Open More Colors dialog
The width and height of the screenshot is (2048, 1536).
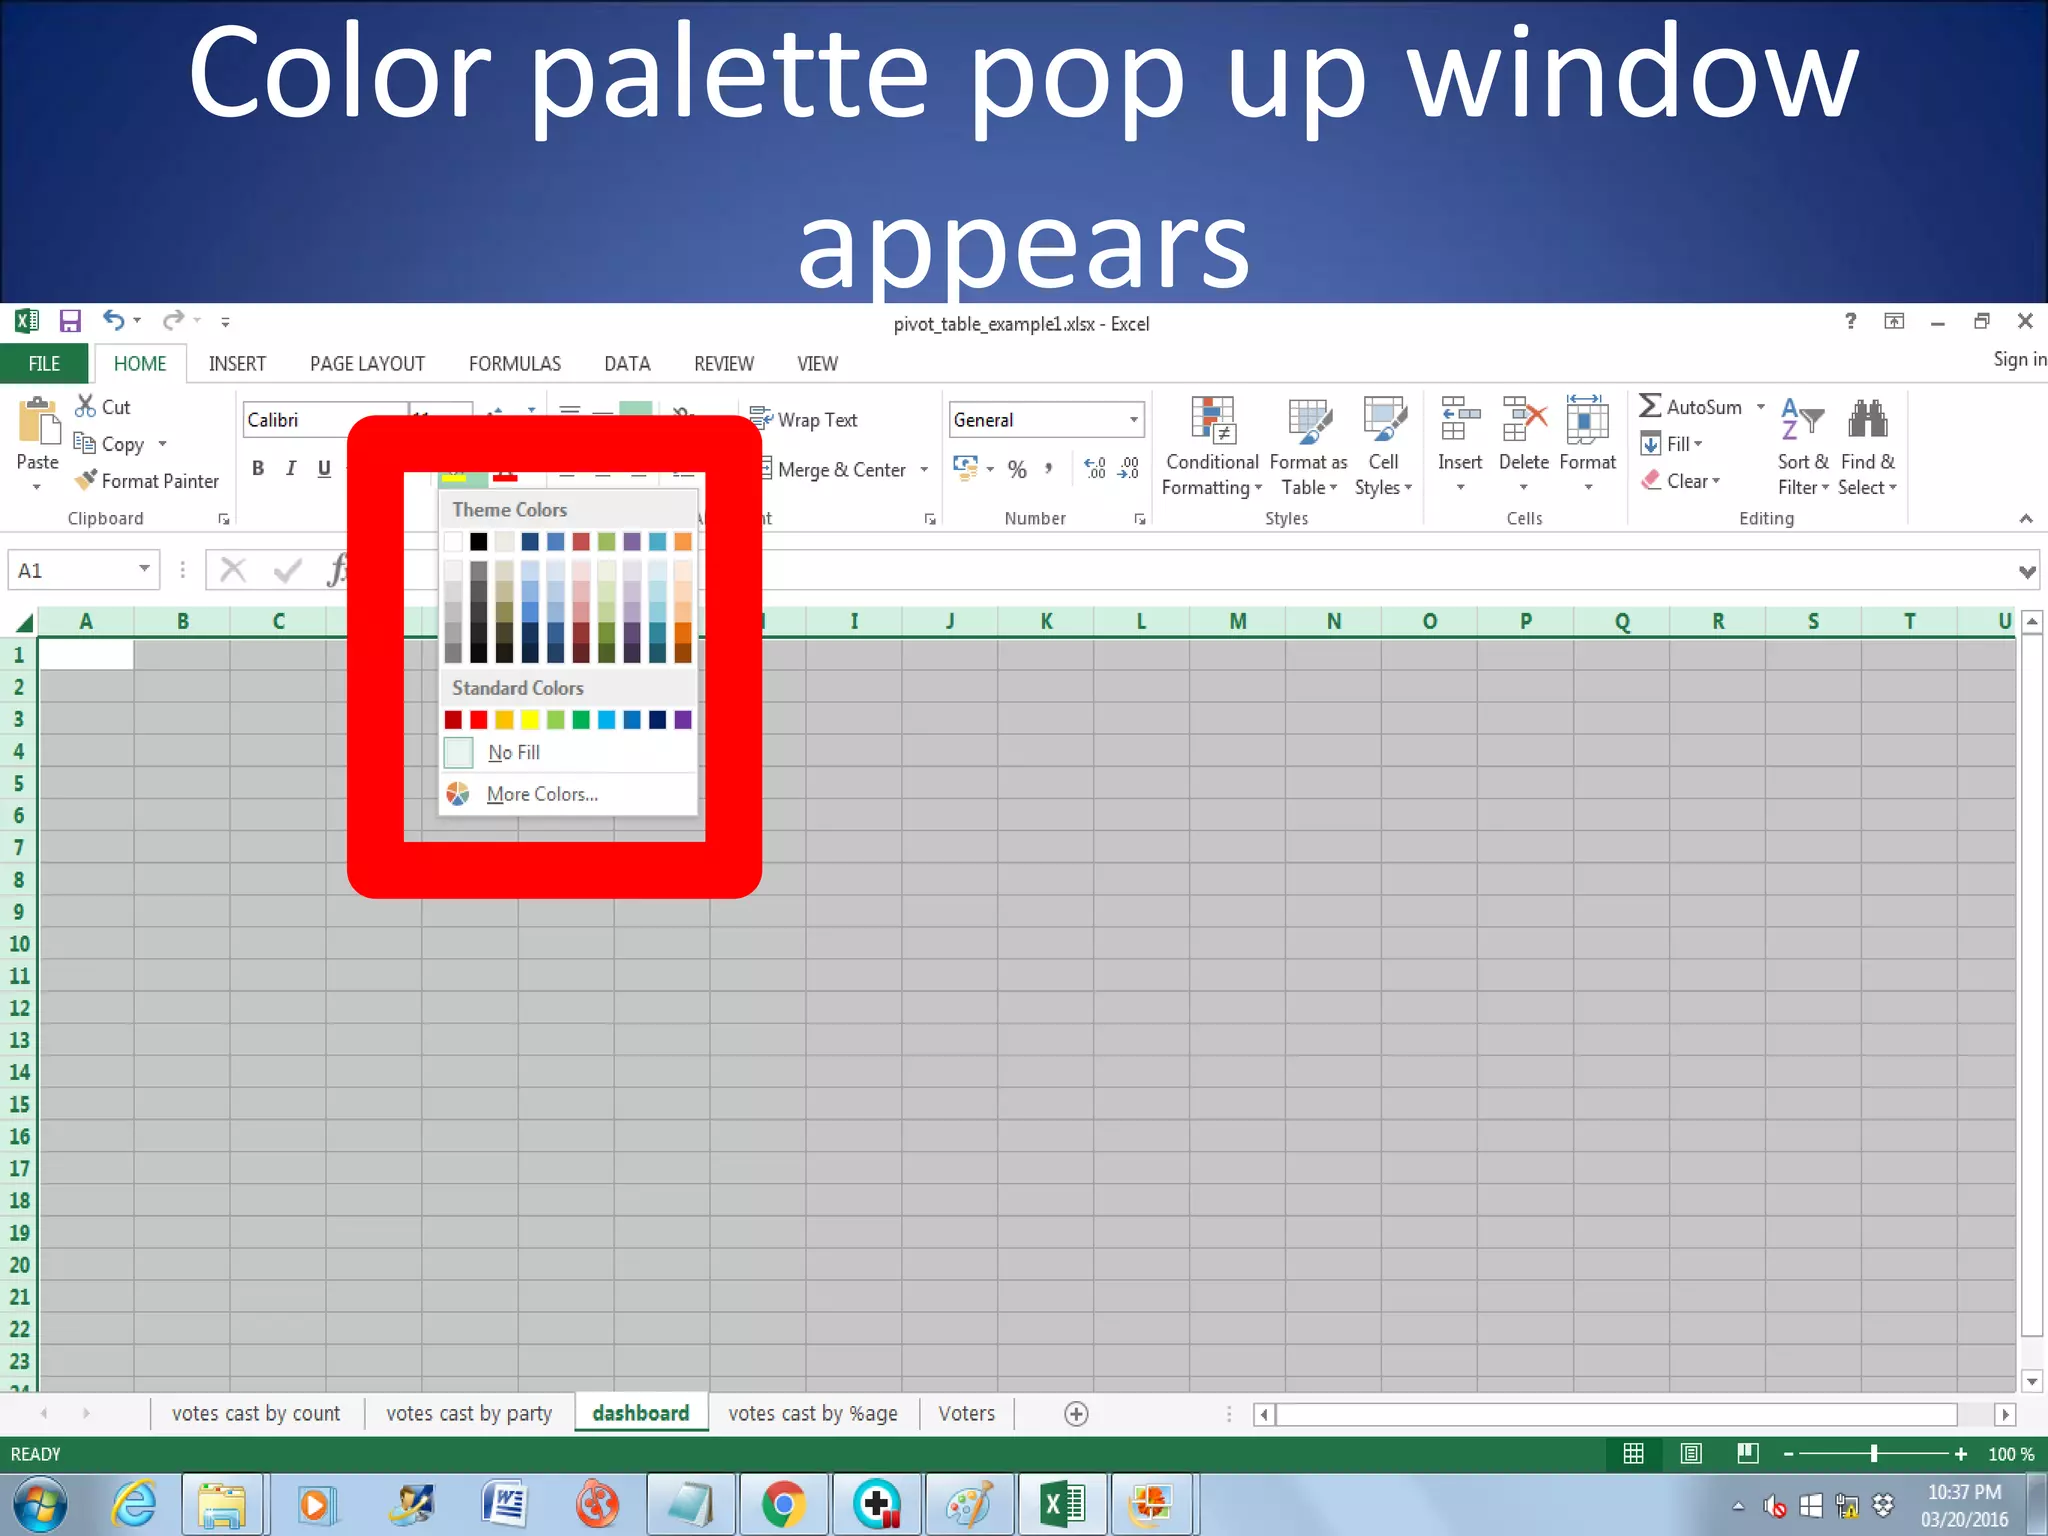pyautogui.click(x=567, y=794)
